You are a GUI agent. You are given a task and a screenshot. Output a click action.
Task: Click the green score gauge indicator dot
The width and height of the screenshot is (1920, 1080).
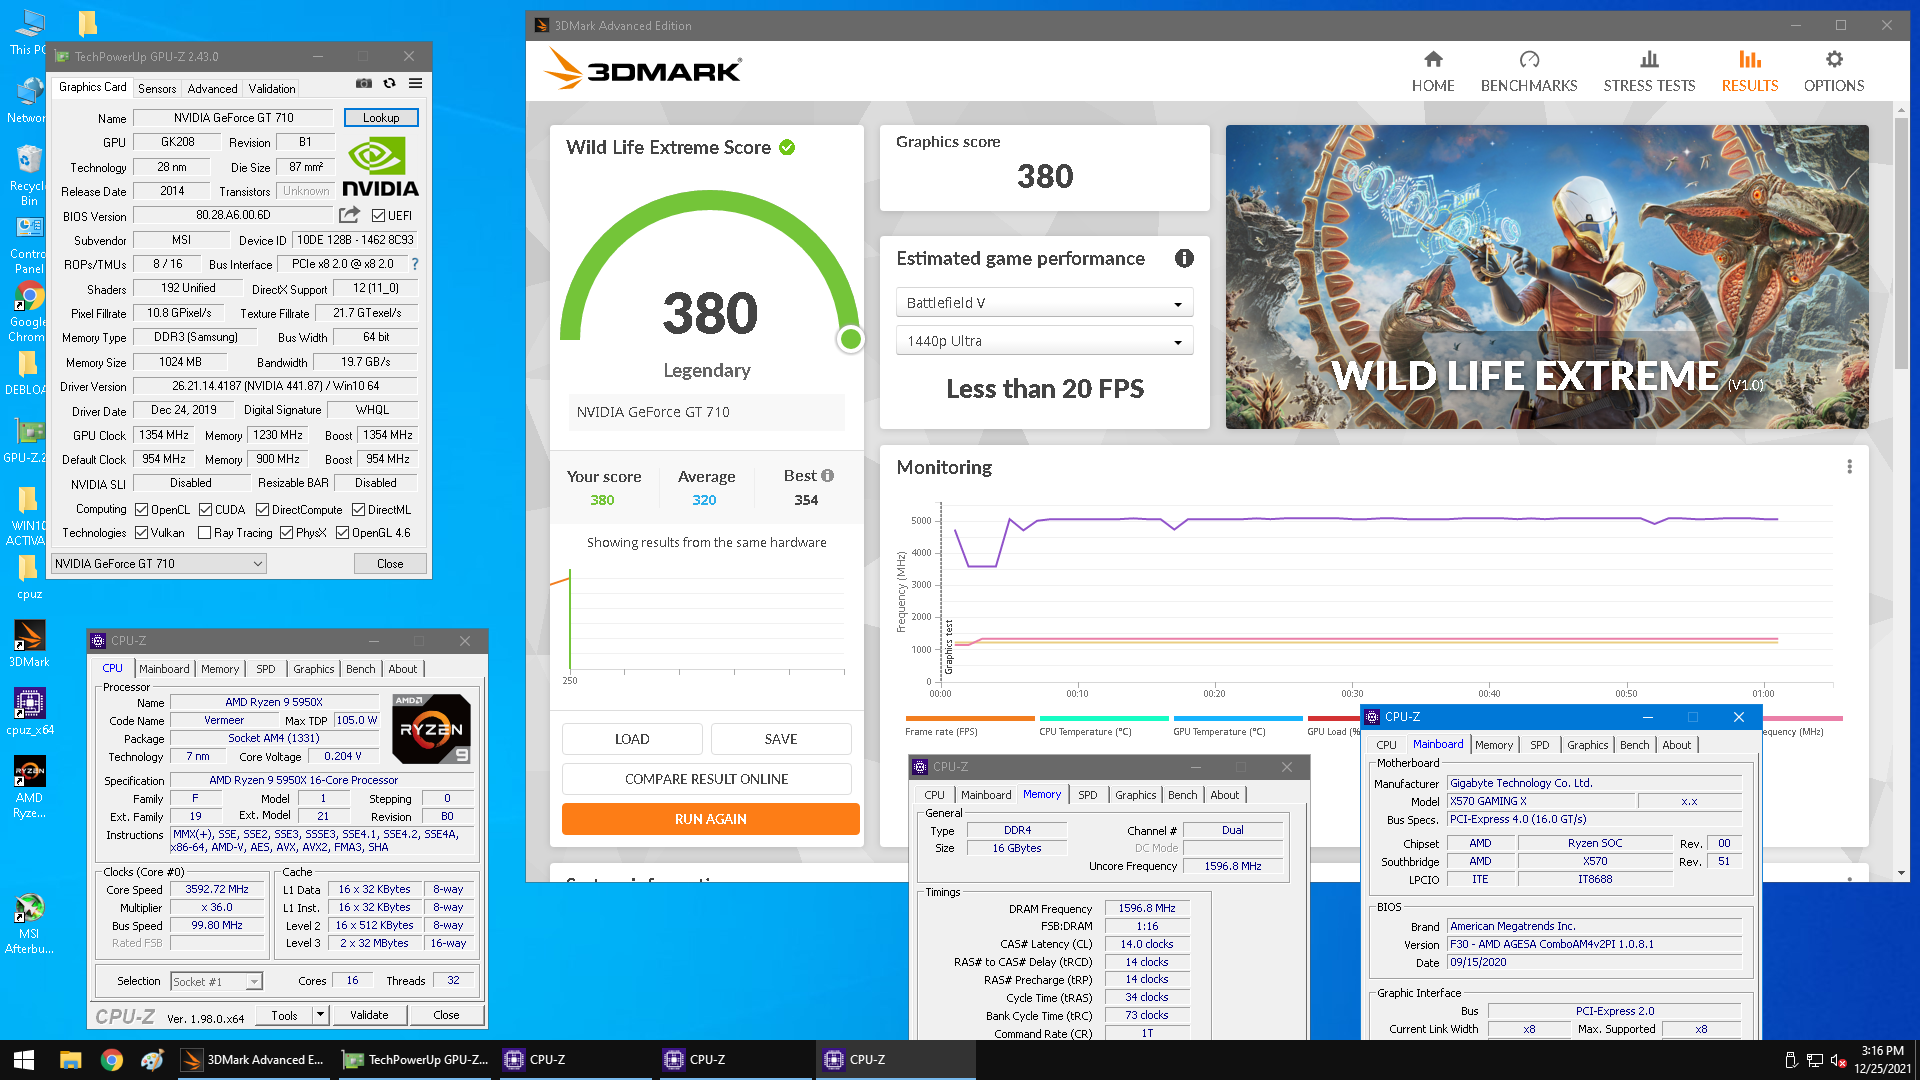coord(851,339)
